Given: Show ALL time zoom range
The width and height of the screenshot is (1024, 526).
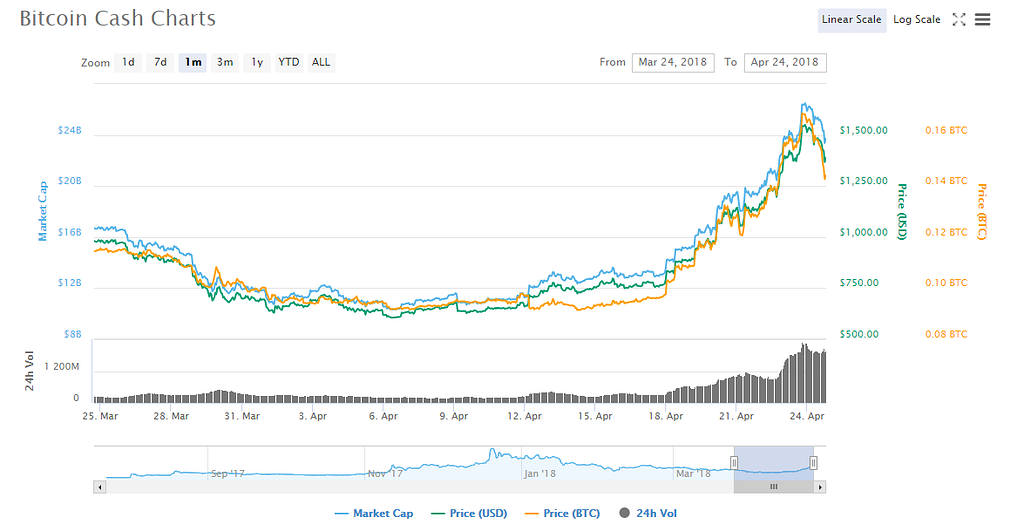Looking at the screenshot, I should click(321, 62).
